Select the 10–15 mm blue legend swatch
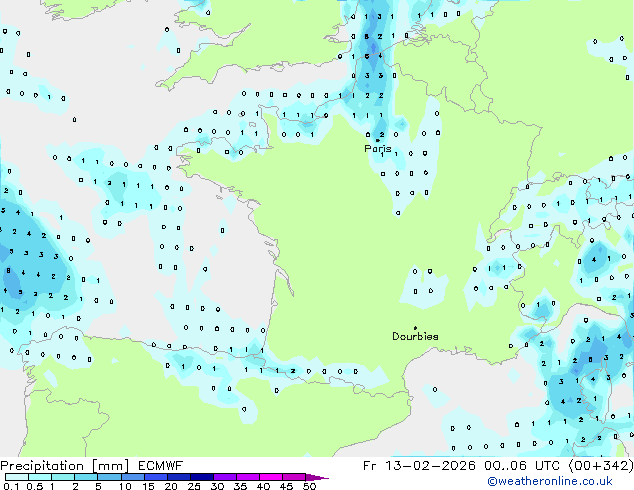The image size is (634, 490). 132,477
